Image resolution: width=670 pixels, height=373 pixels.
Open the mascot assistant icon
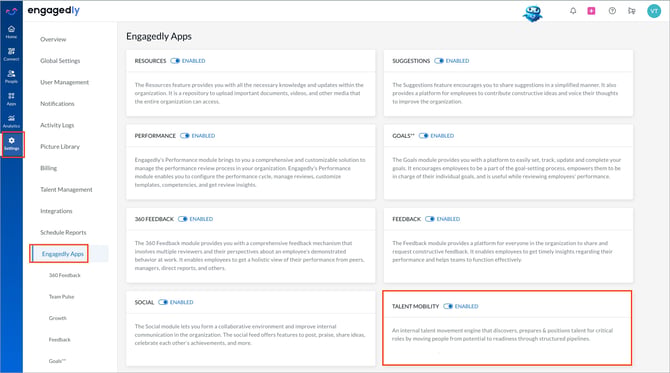point(532,13)
